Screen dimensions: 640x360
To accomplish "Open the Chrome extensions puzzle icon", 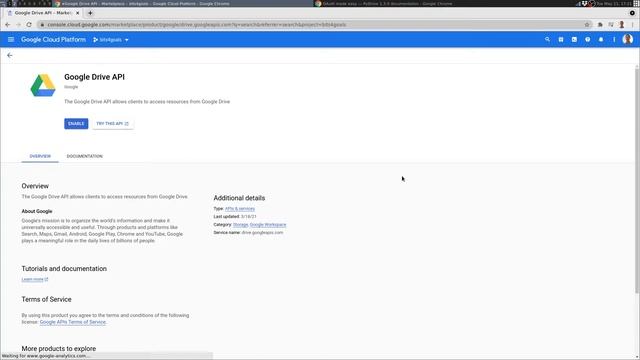I will click(x=600, y=24).
